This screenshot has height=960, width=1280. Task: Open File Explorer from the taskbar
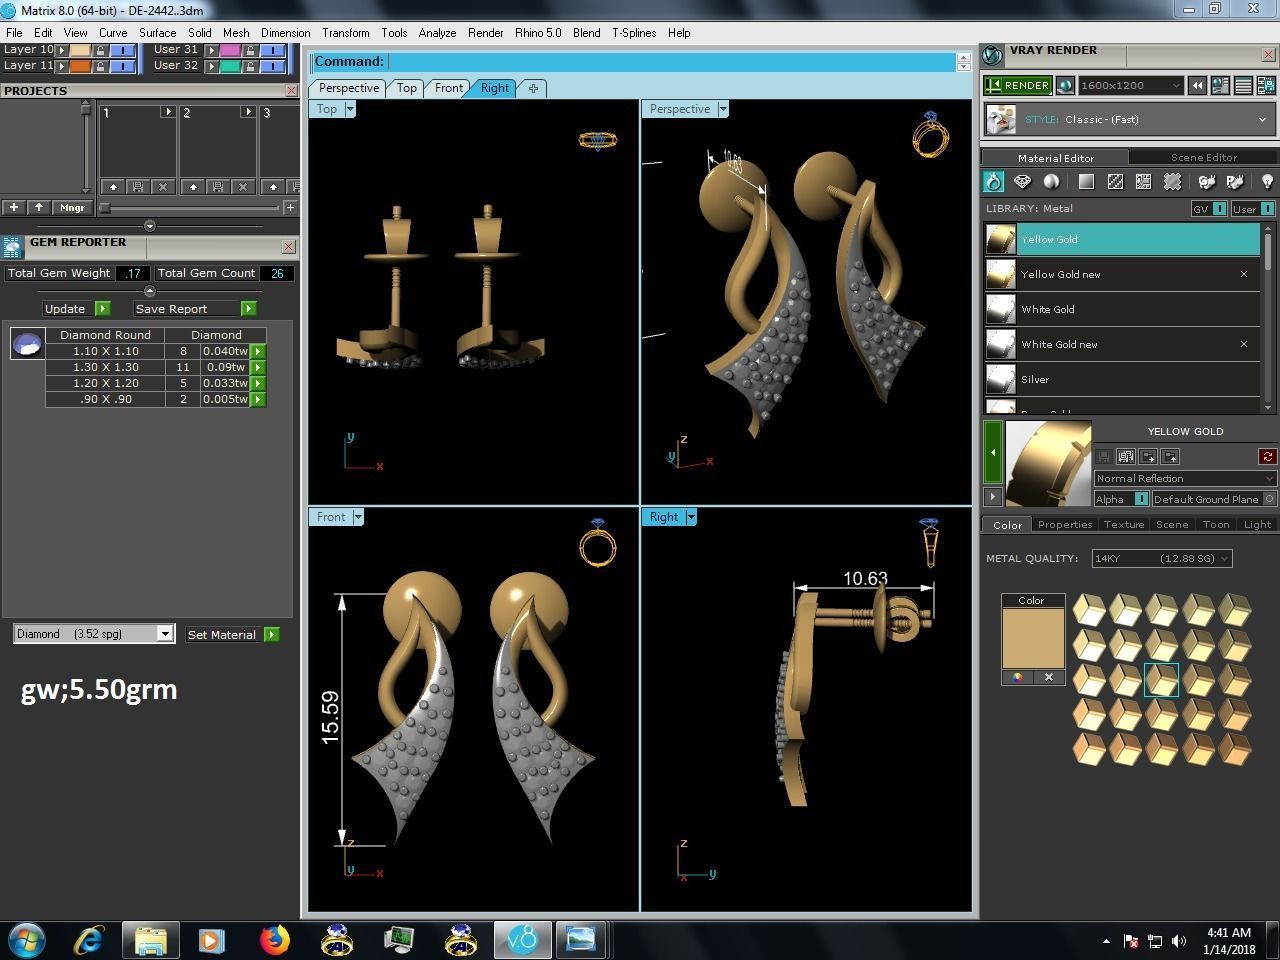(151, 940)
